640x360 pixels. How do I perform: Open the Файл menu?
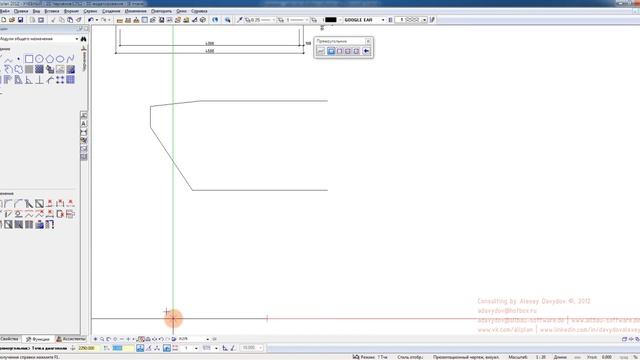(4, 11)
